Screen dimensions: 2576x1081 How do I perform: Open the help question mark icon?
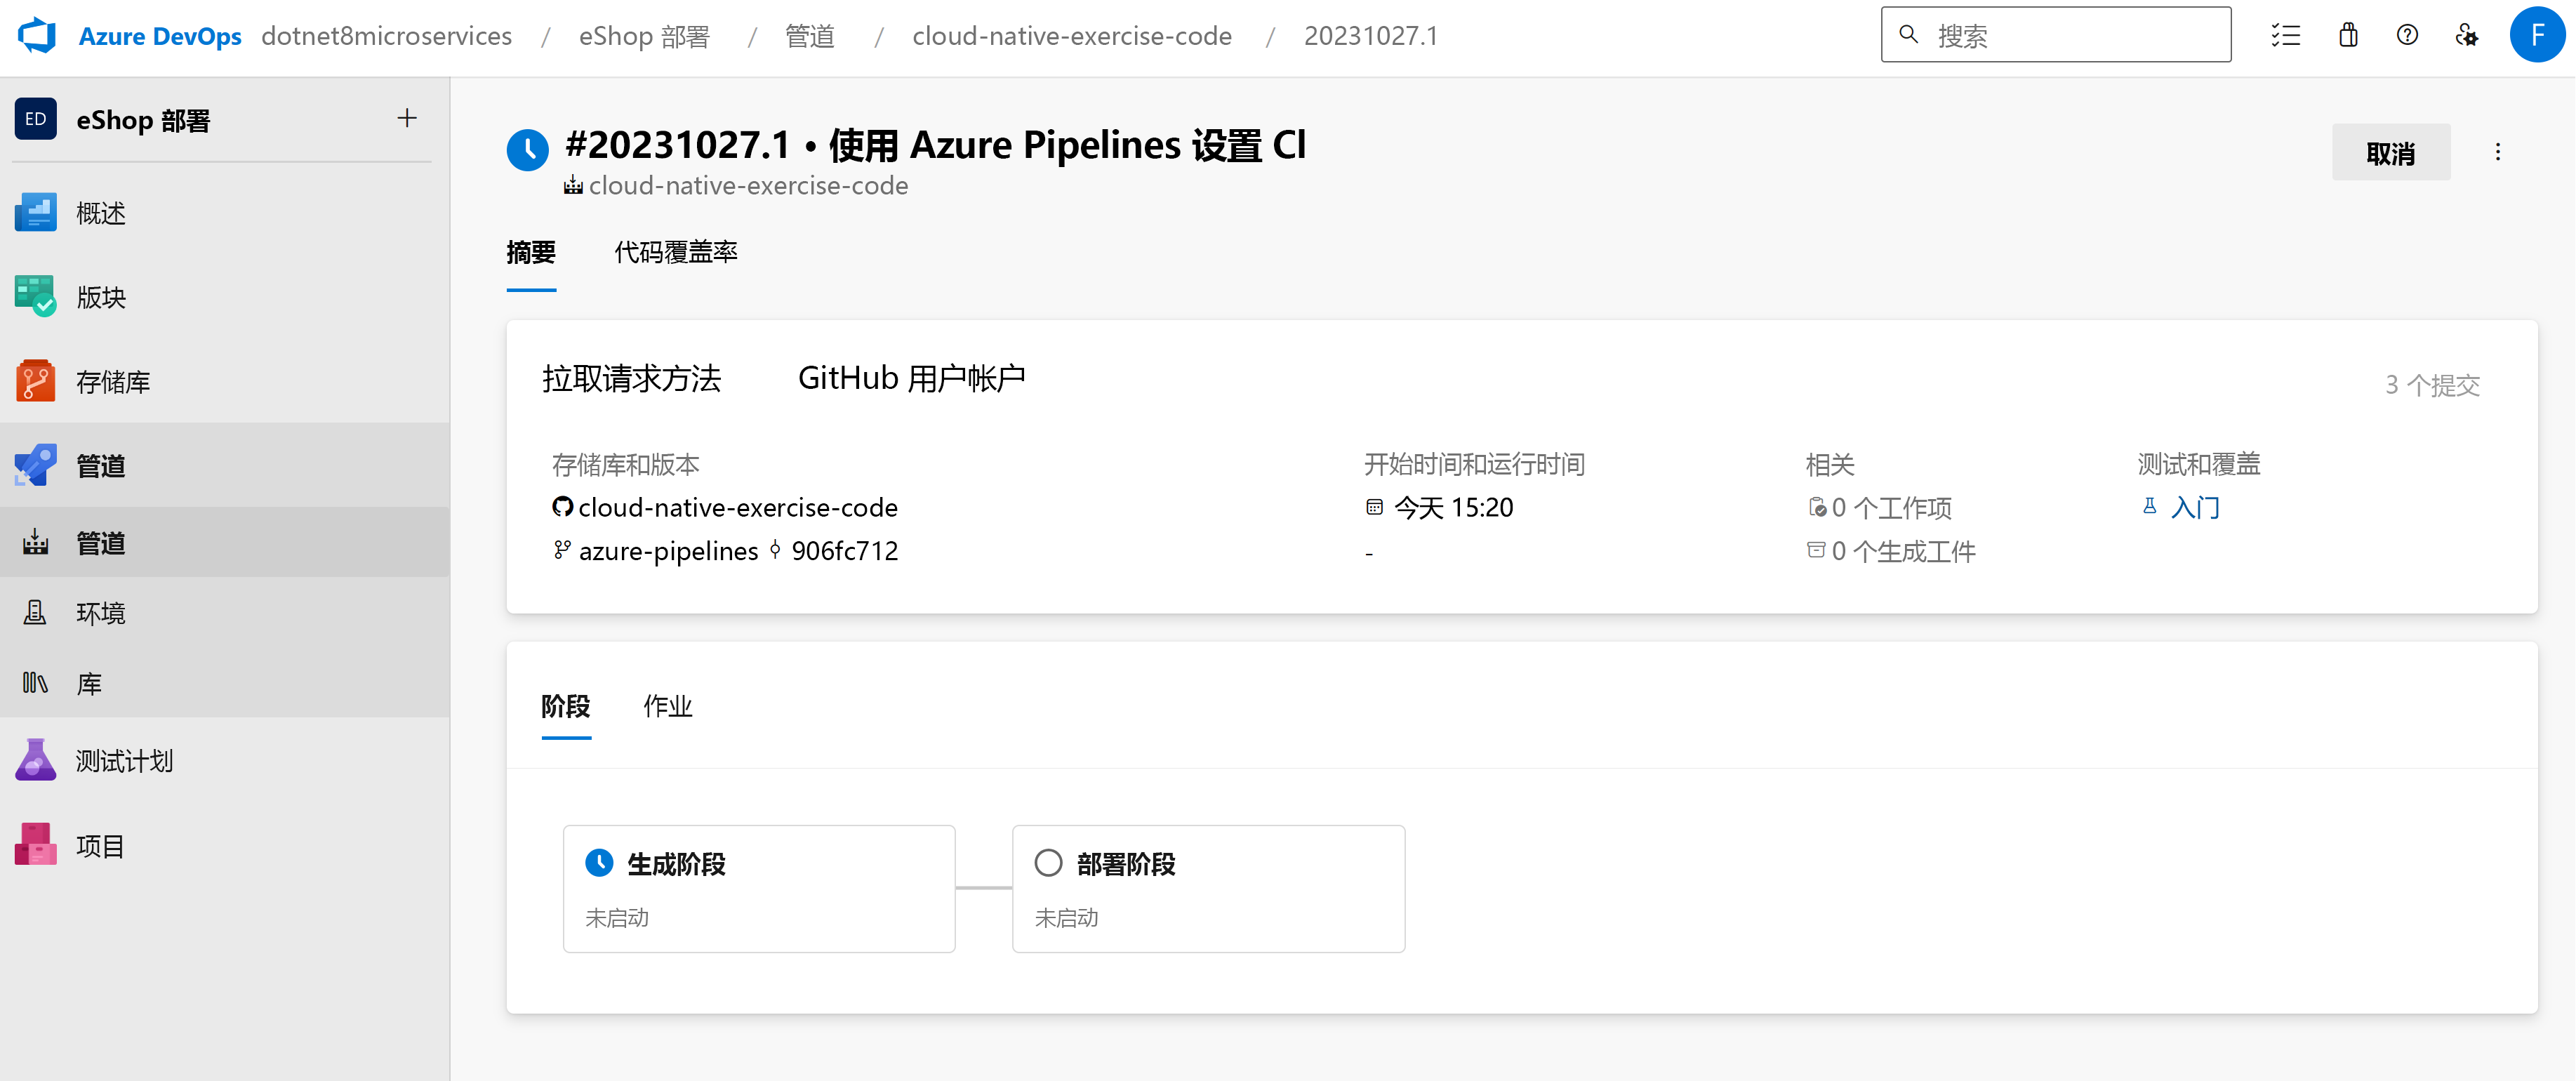(2407, 36)
